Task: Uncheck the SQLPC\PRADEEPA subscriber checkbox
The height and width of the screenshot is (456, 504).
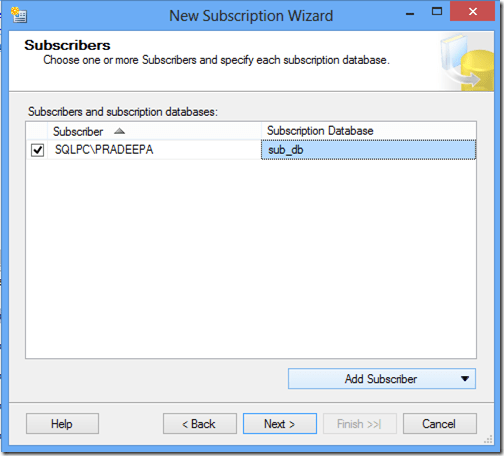Action: [37, 150]
